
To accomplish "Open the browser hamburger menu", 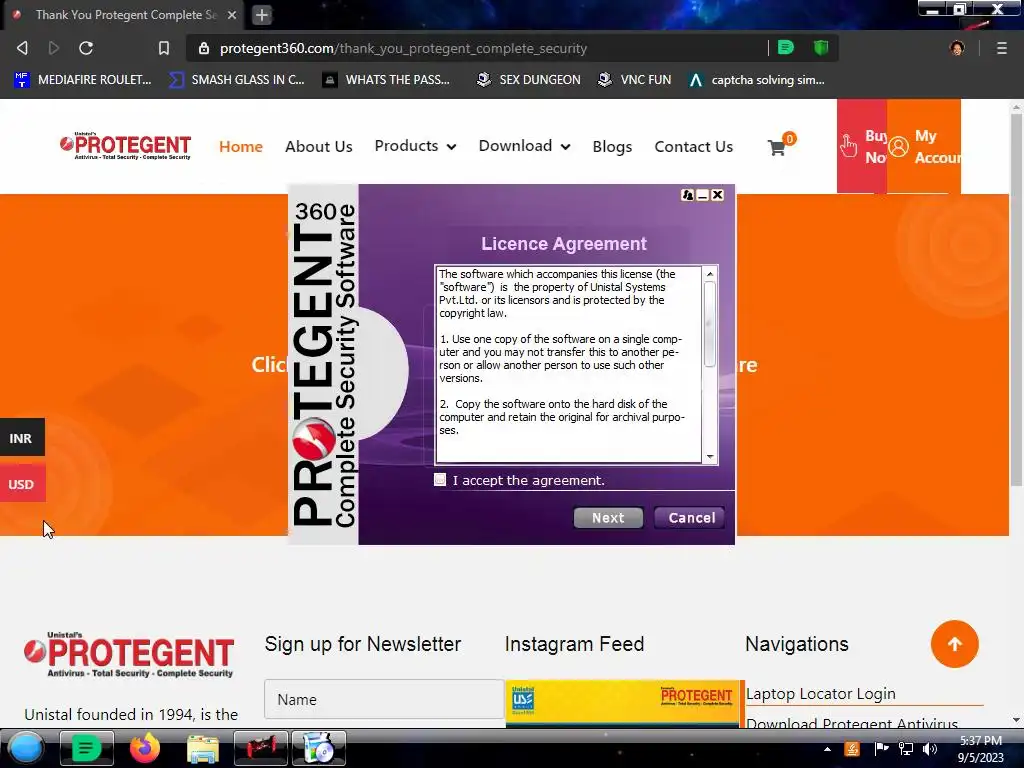I will 1002,48.
